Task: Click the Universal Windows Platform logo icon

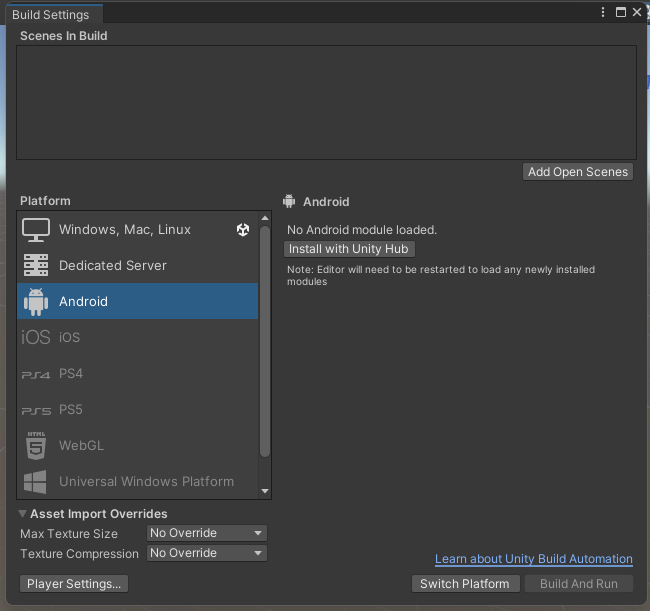Action: (35, 482)
